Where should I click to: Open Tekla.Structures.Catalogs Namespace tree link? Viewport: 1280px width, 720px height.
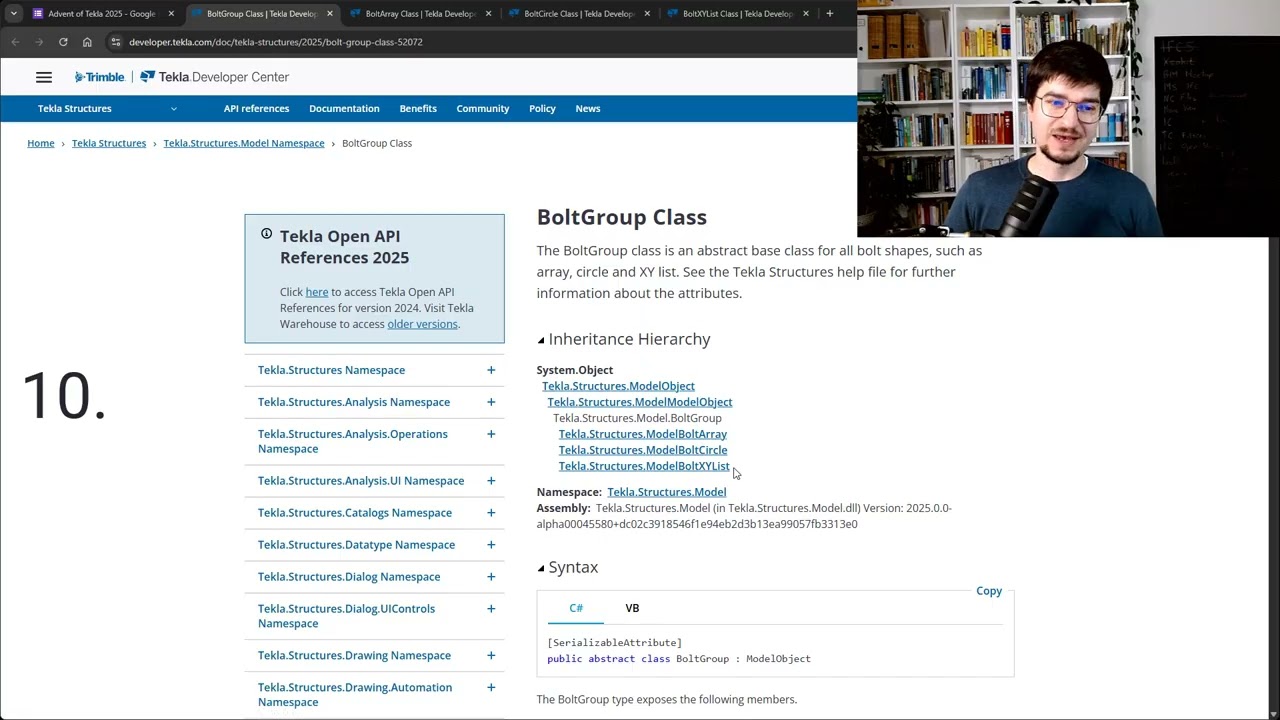tap(355, 513)
